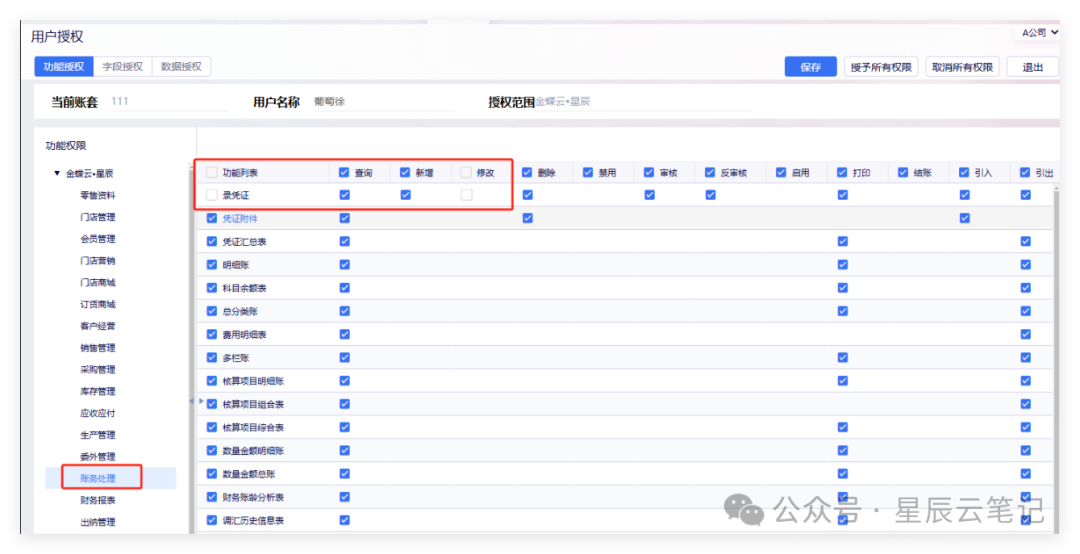Viewport: 1080px width, 554px height.
Task: Select 账务处理 in the sidebar tree
Action: pos(98,478)
